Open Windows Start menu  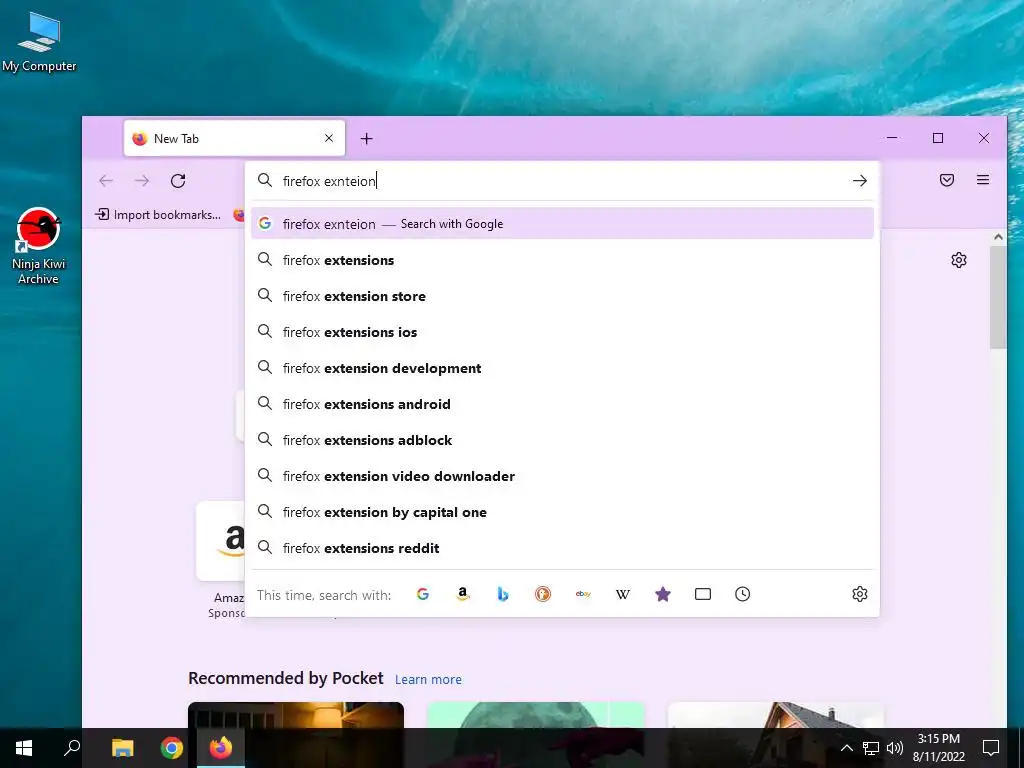tap(24, 748)
